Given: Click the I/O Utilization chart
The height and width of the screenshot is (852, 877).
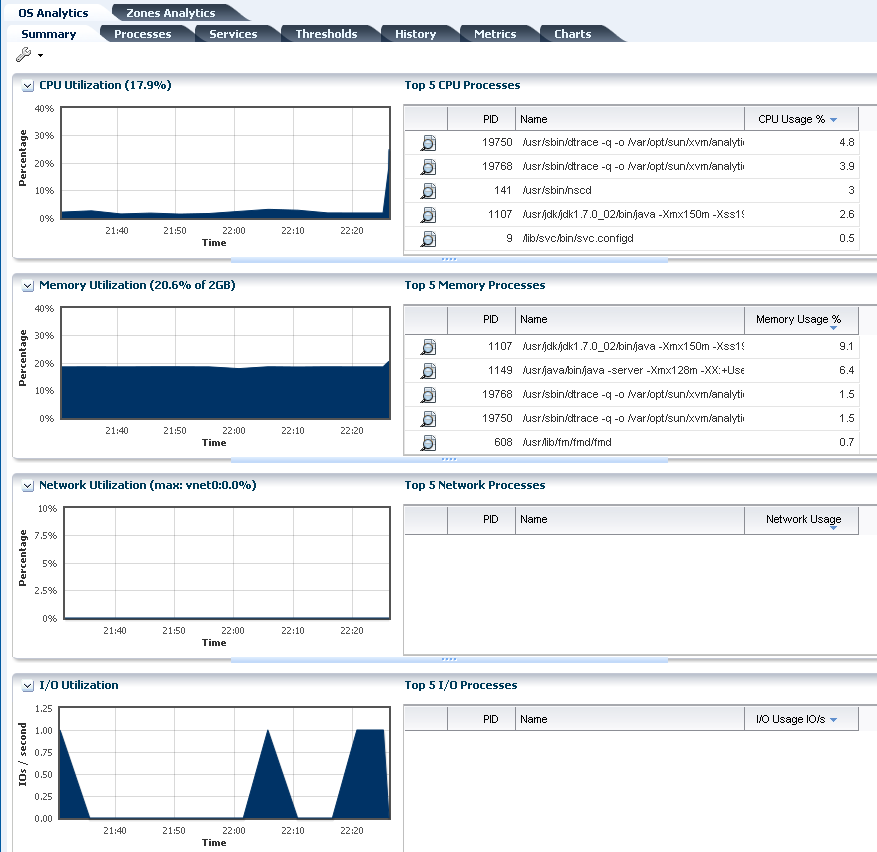Looking at the screenshot, I should (224, 763).
